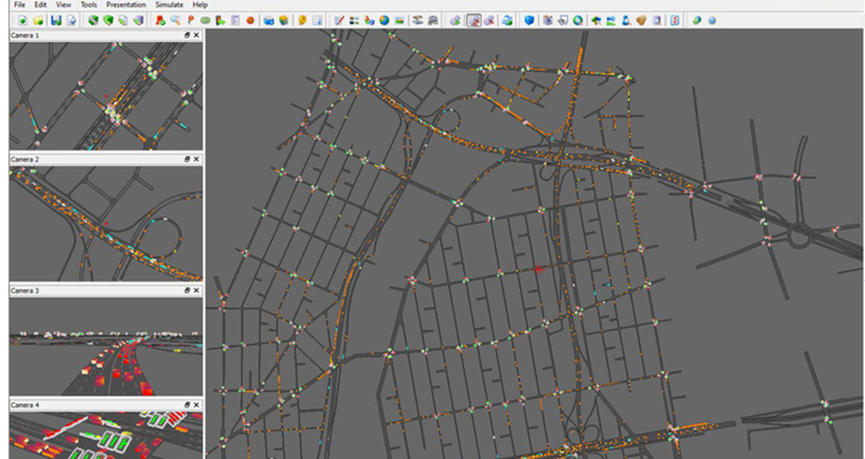Screen dimensions: 865x459
Task: Click the new document toolbar icon
Action: coord(23,20)
